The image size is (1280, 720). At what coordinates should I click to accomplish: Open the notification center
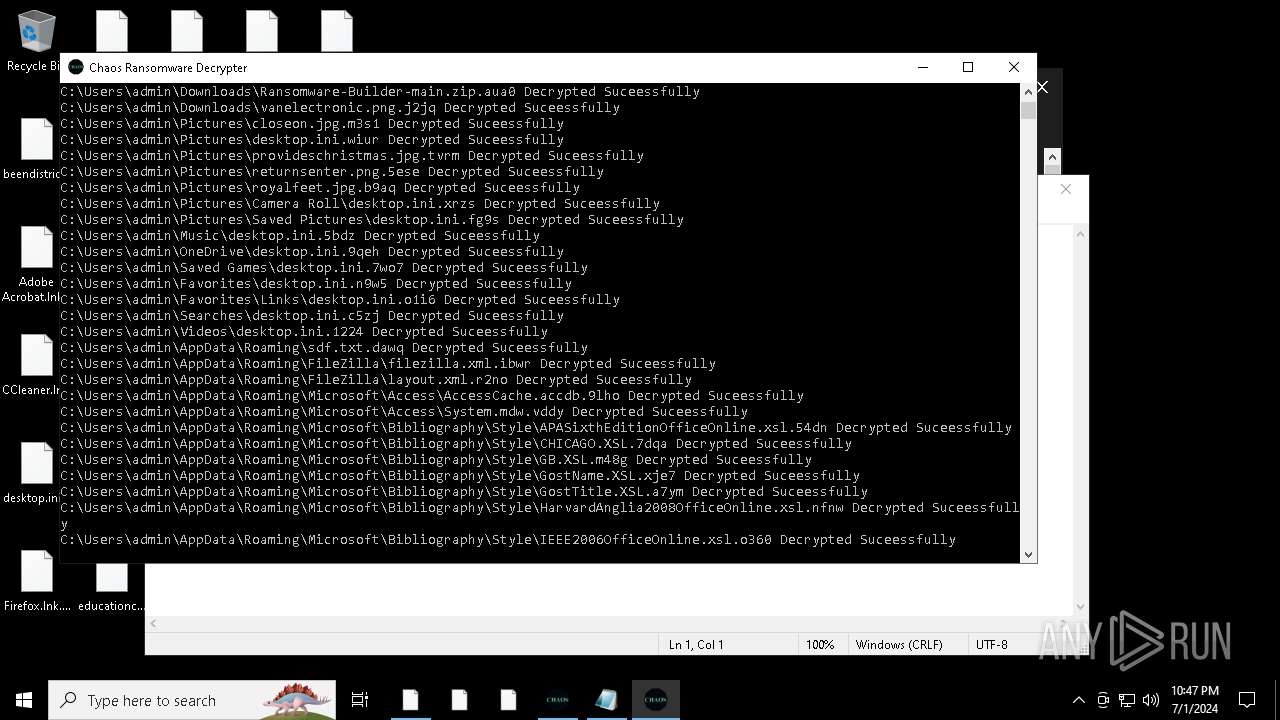1247,700
